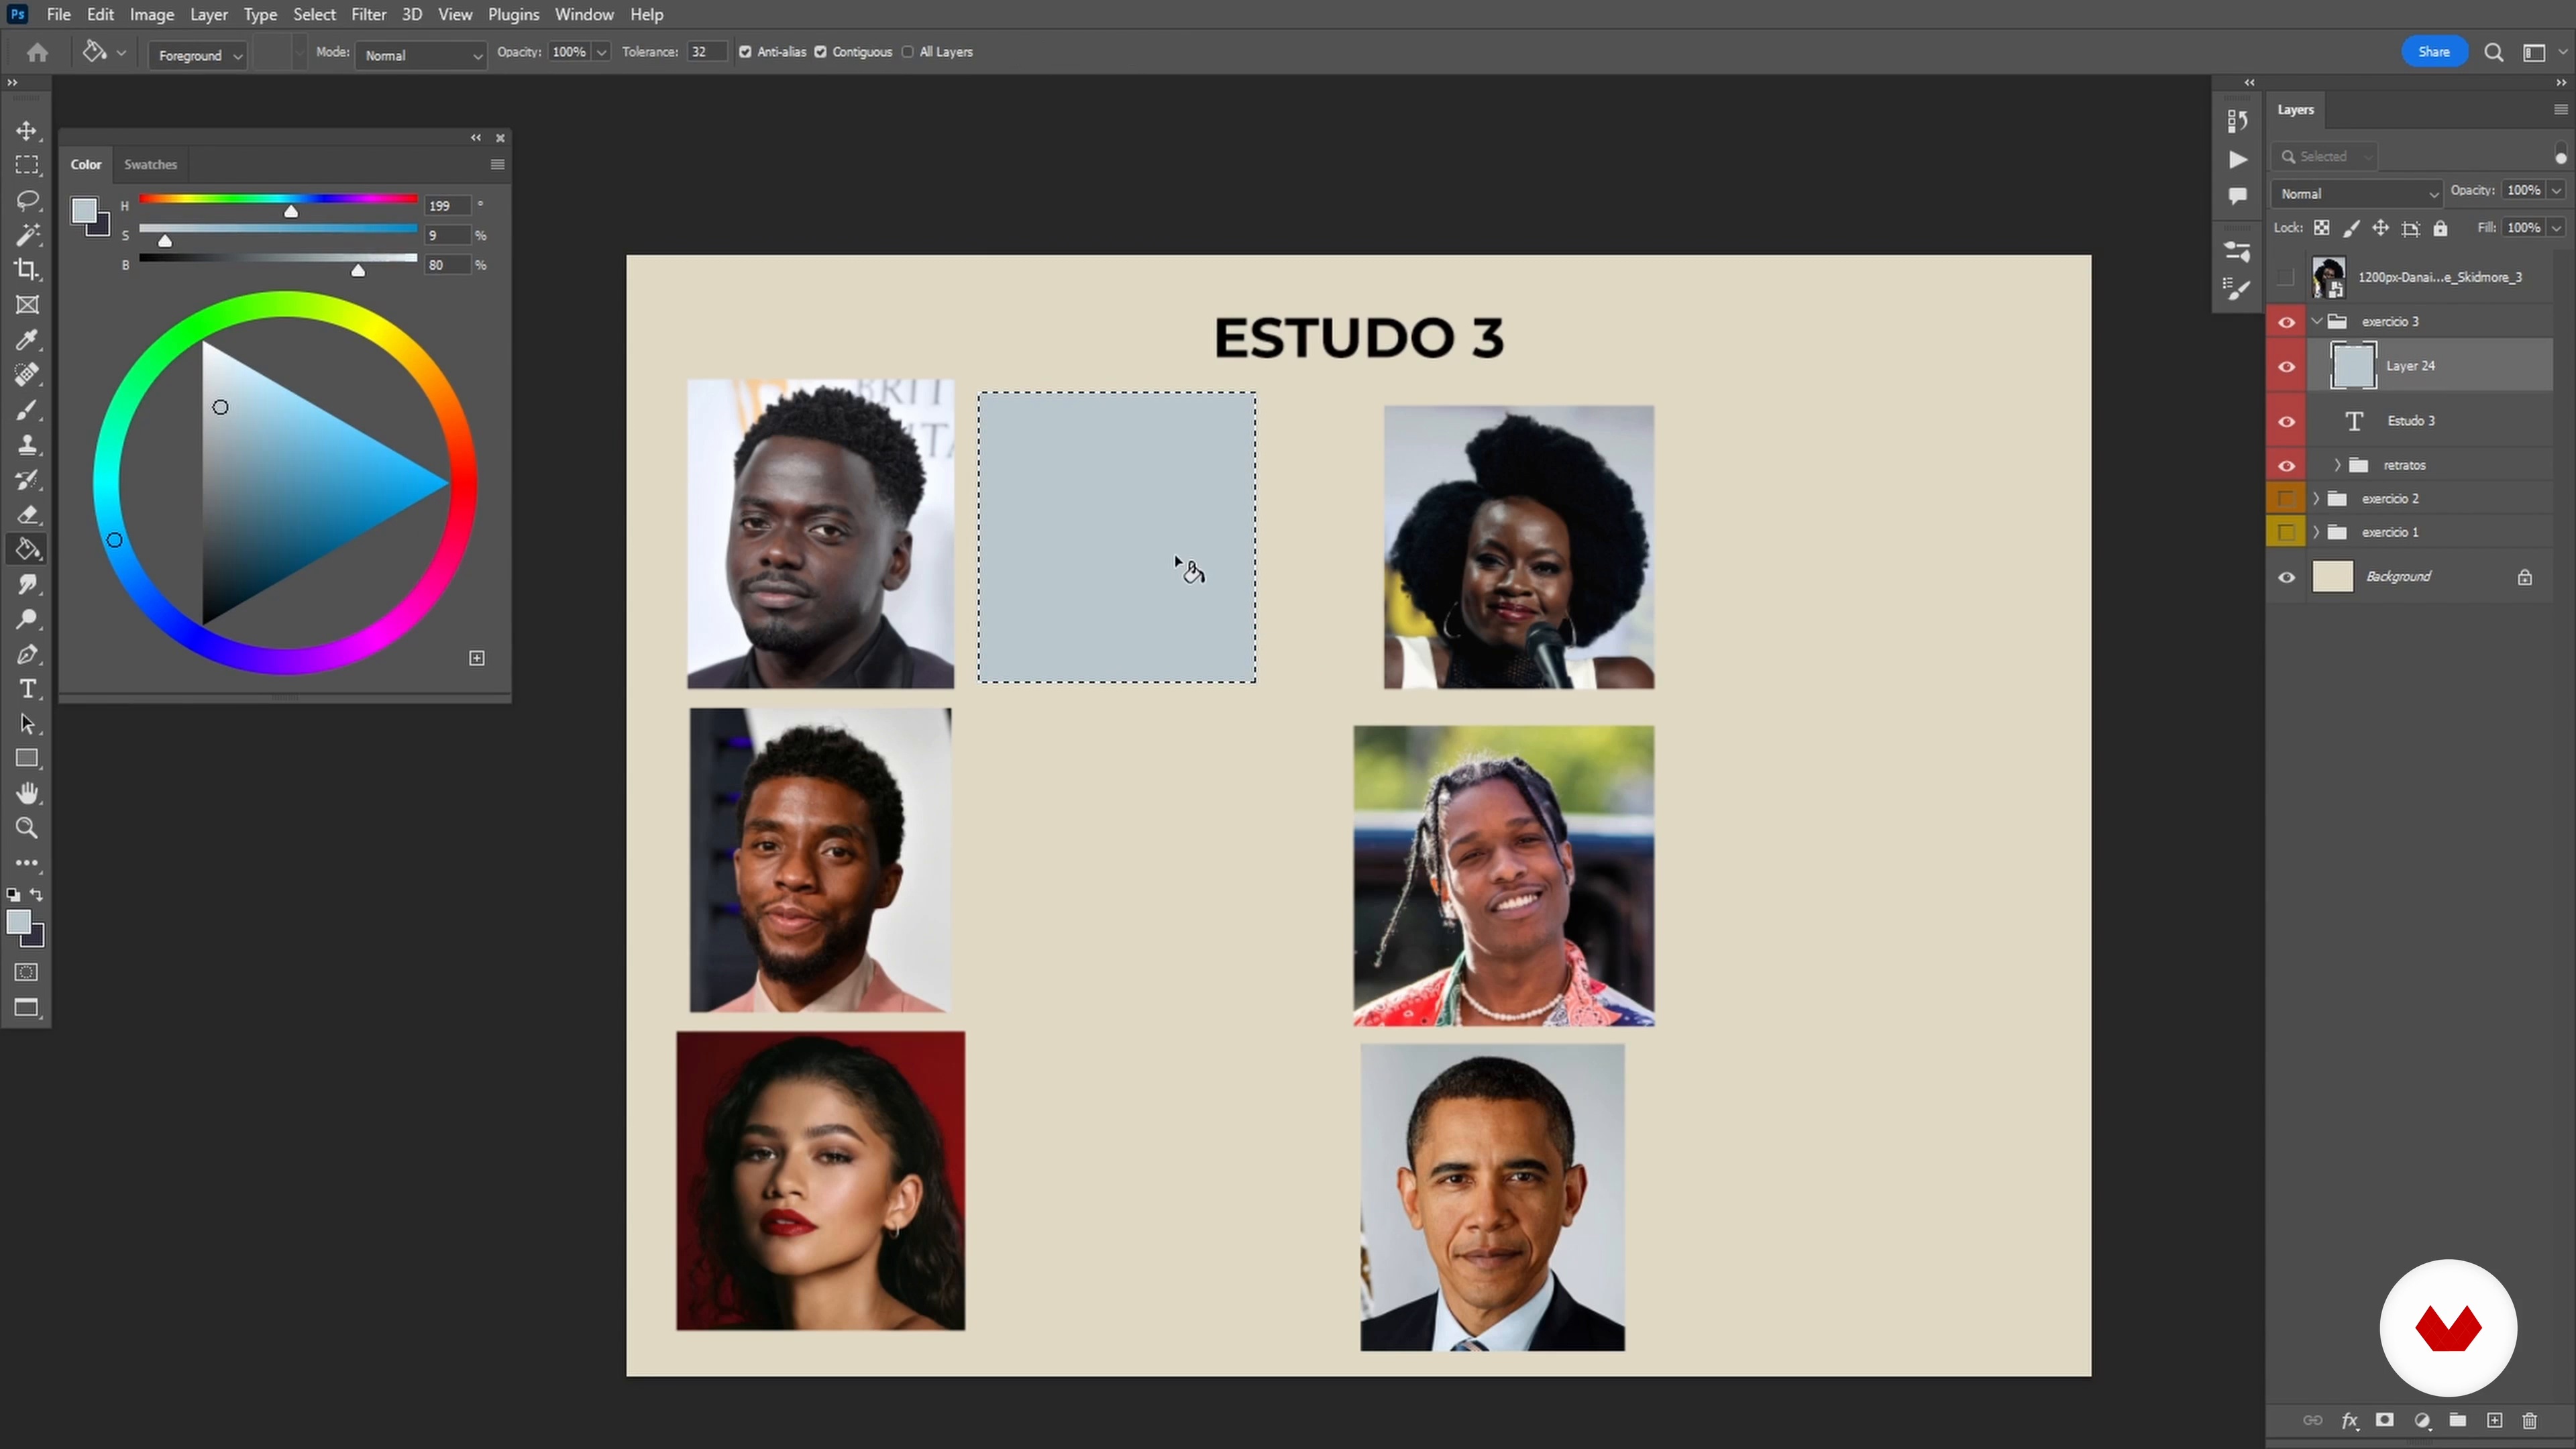Swap foreground and background colors

[x=37, y=895]
